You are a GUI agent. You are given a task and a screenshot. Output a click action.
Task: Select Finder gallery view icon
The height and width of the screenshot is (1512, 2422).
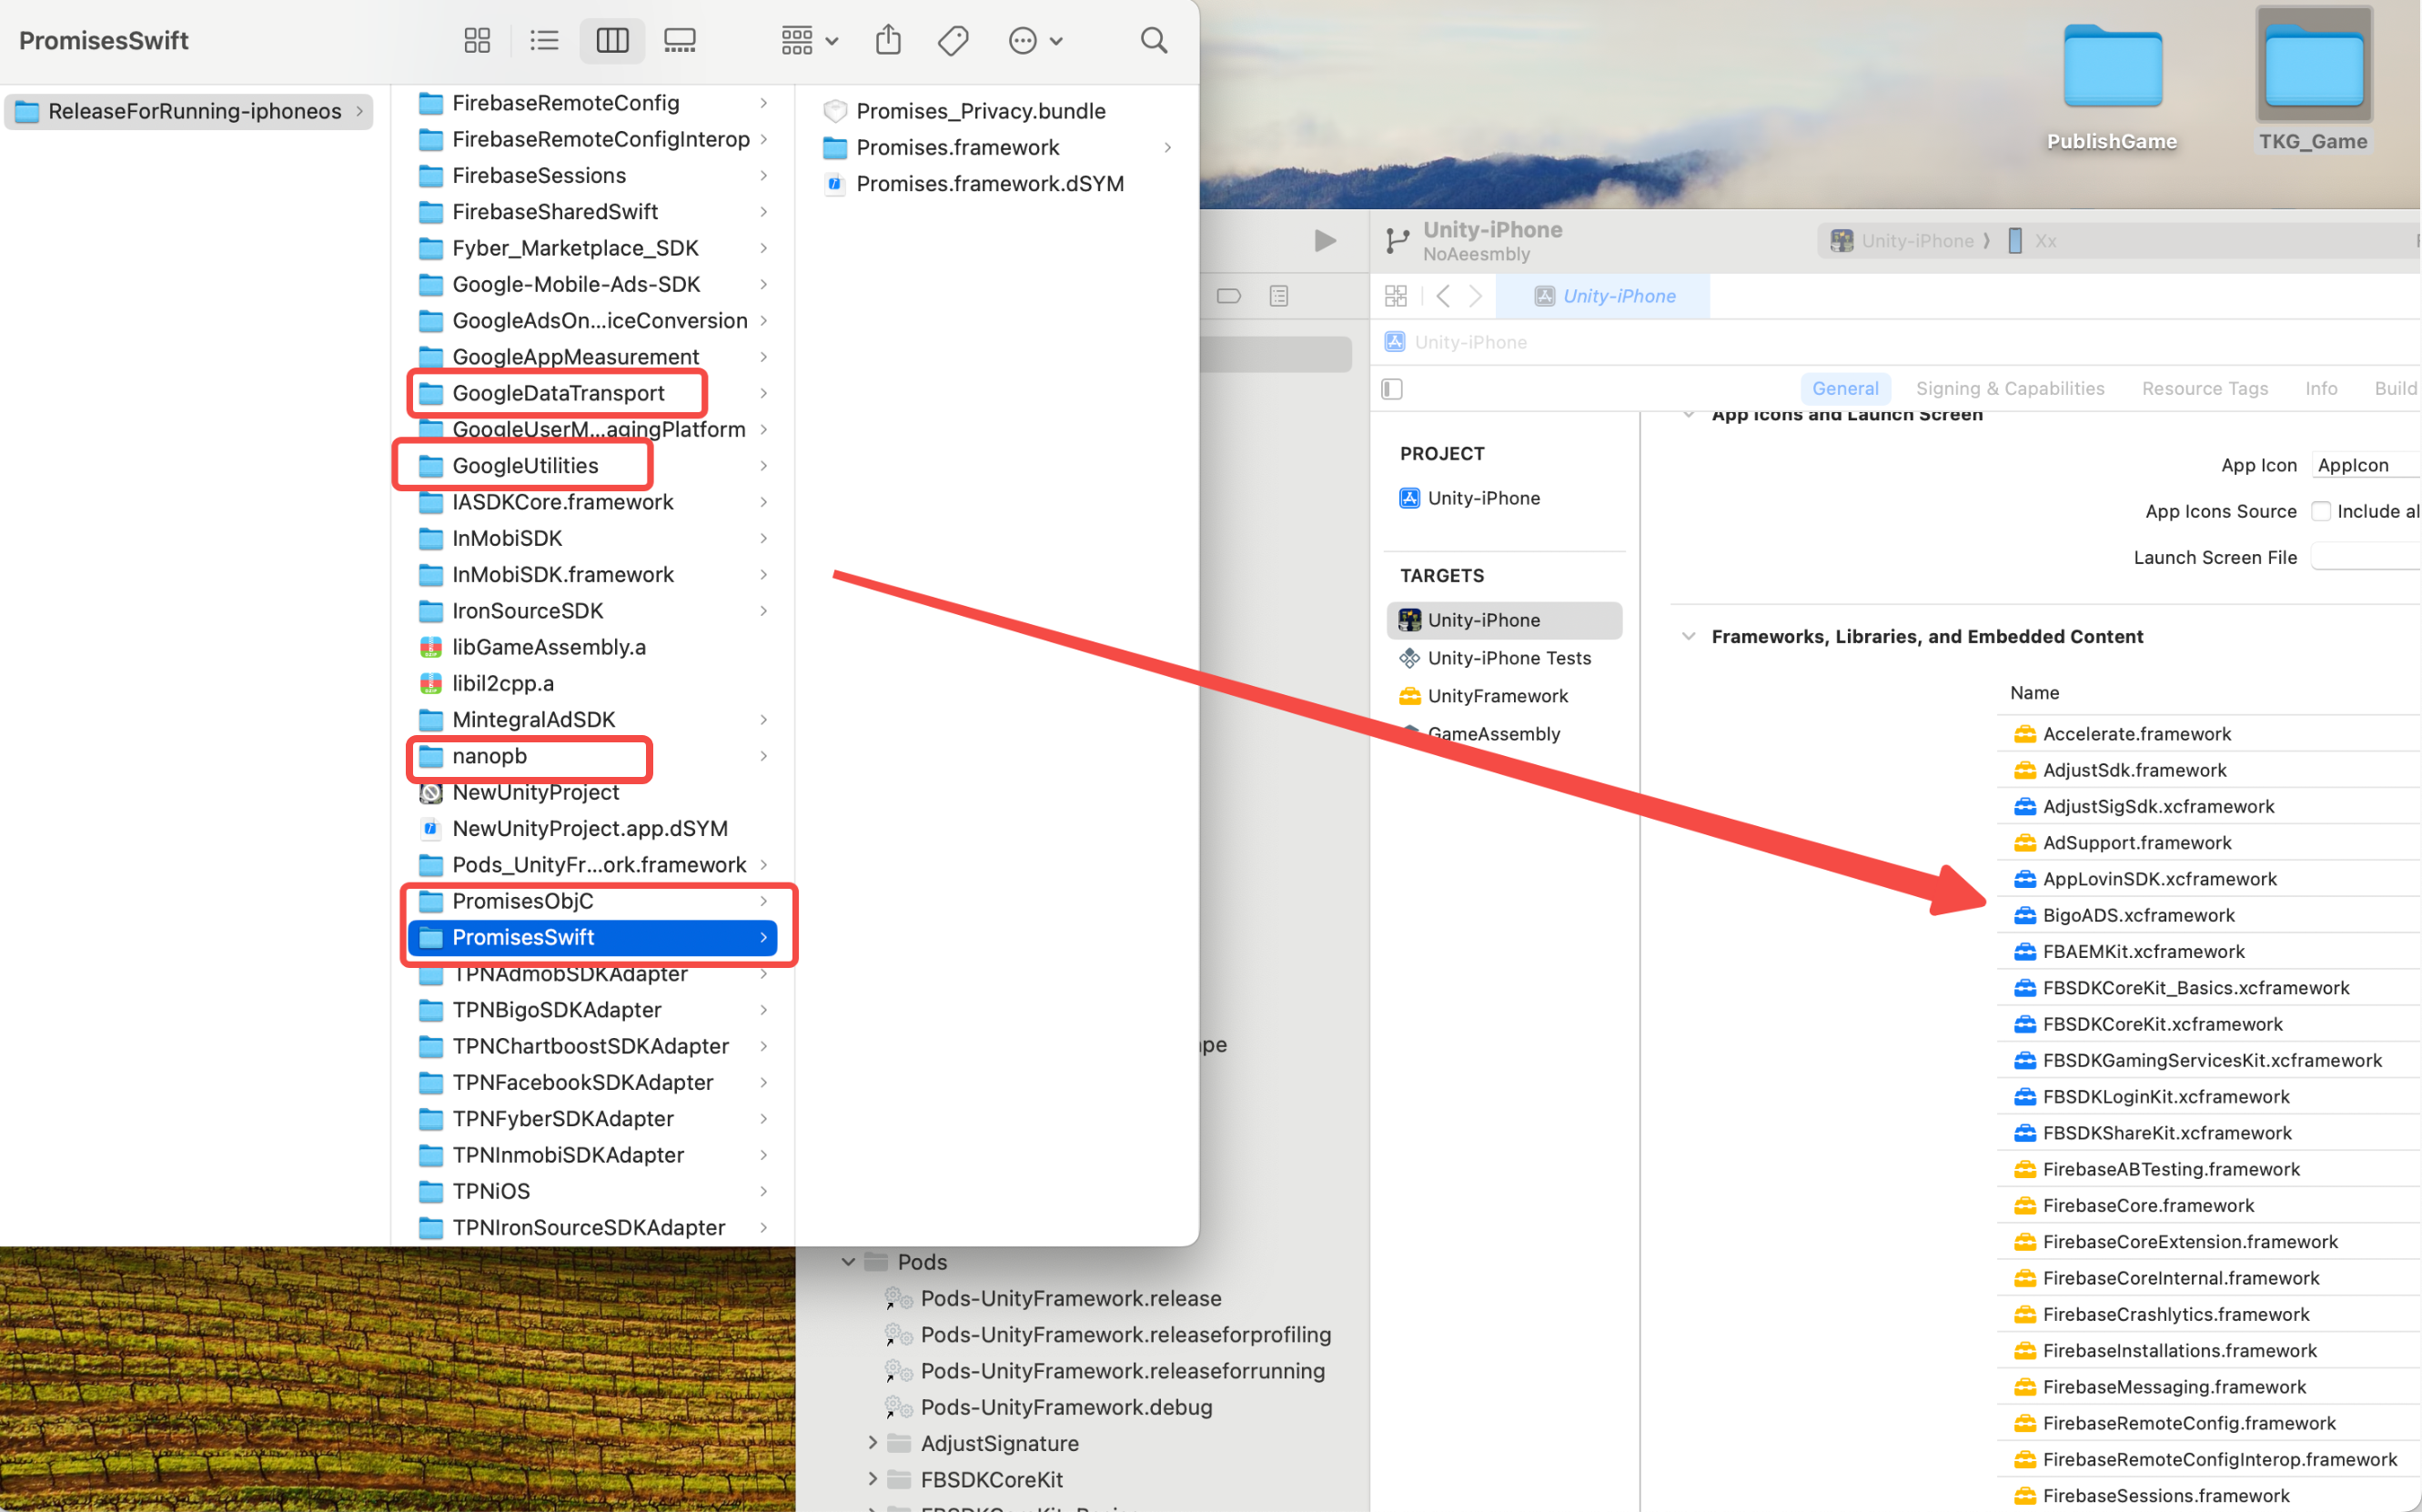click(x=680, y=40)
